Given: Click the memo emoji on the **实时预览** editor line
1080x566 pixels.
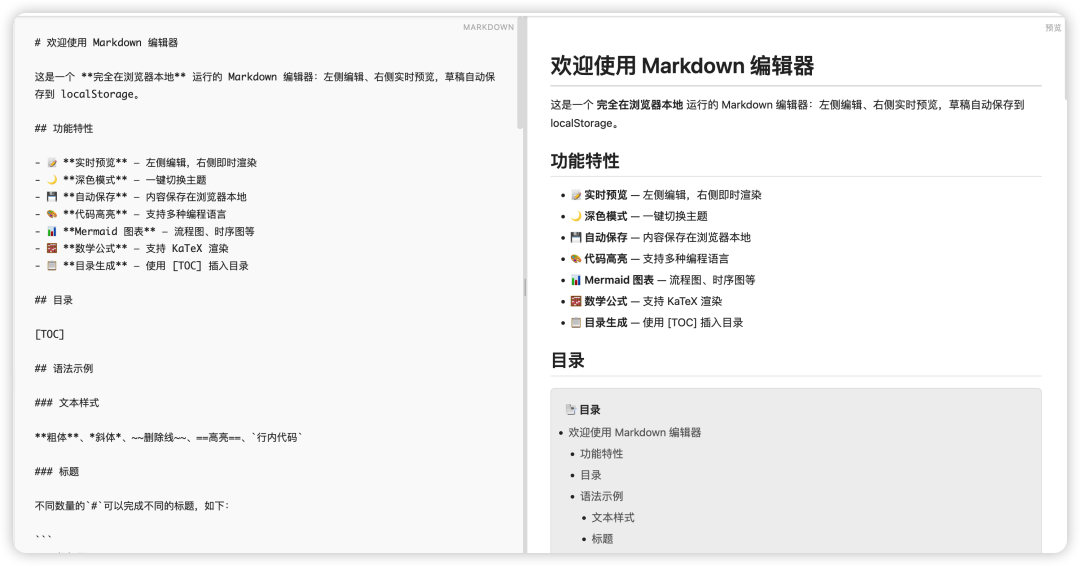Looking at the screenshot, I should pyautogui.click(x=52, y=163).
